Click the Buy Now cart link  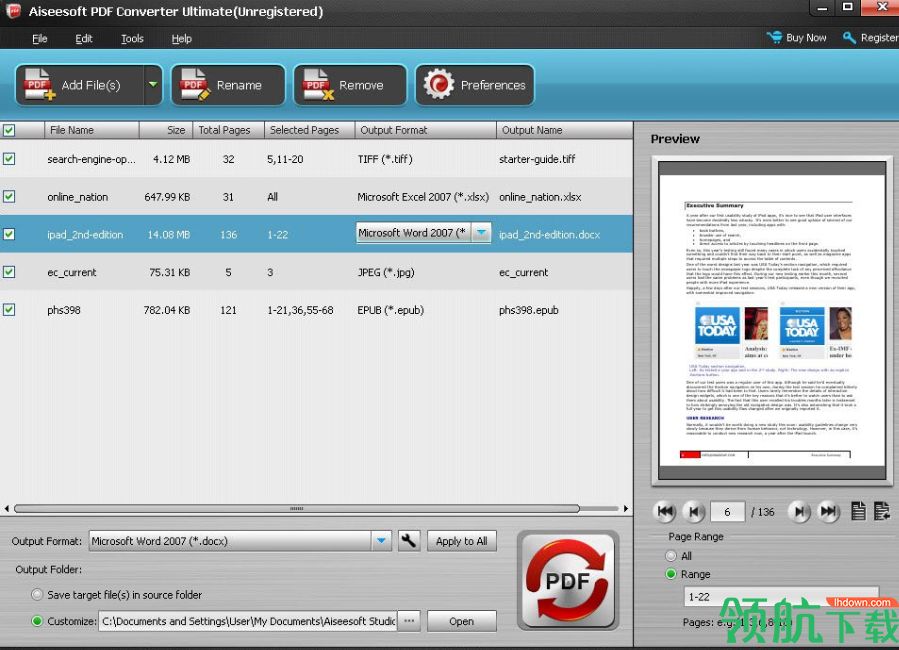coord(797,38)
